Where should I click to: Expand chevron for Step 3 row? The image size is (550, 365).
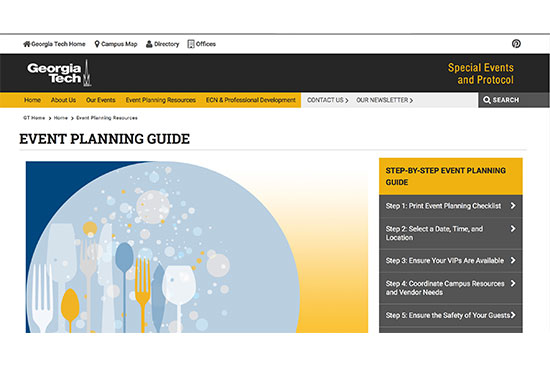pos(513,260)
